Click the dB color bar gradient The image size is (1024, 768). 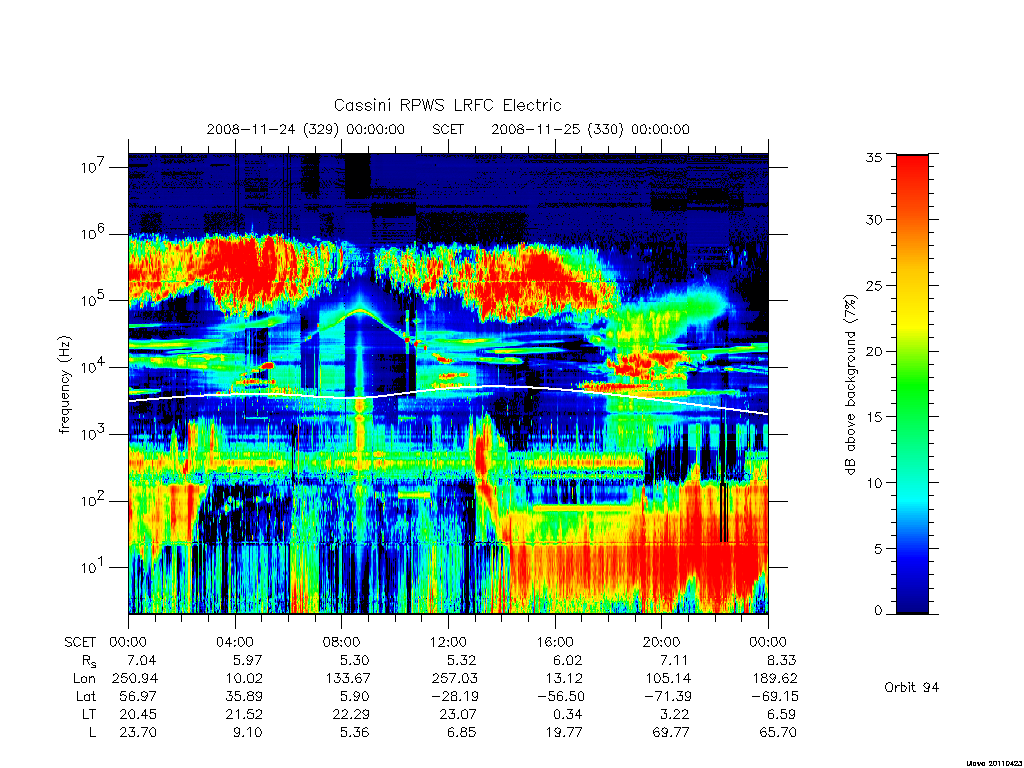912,384
